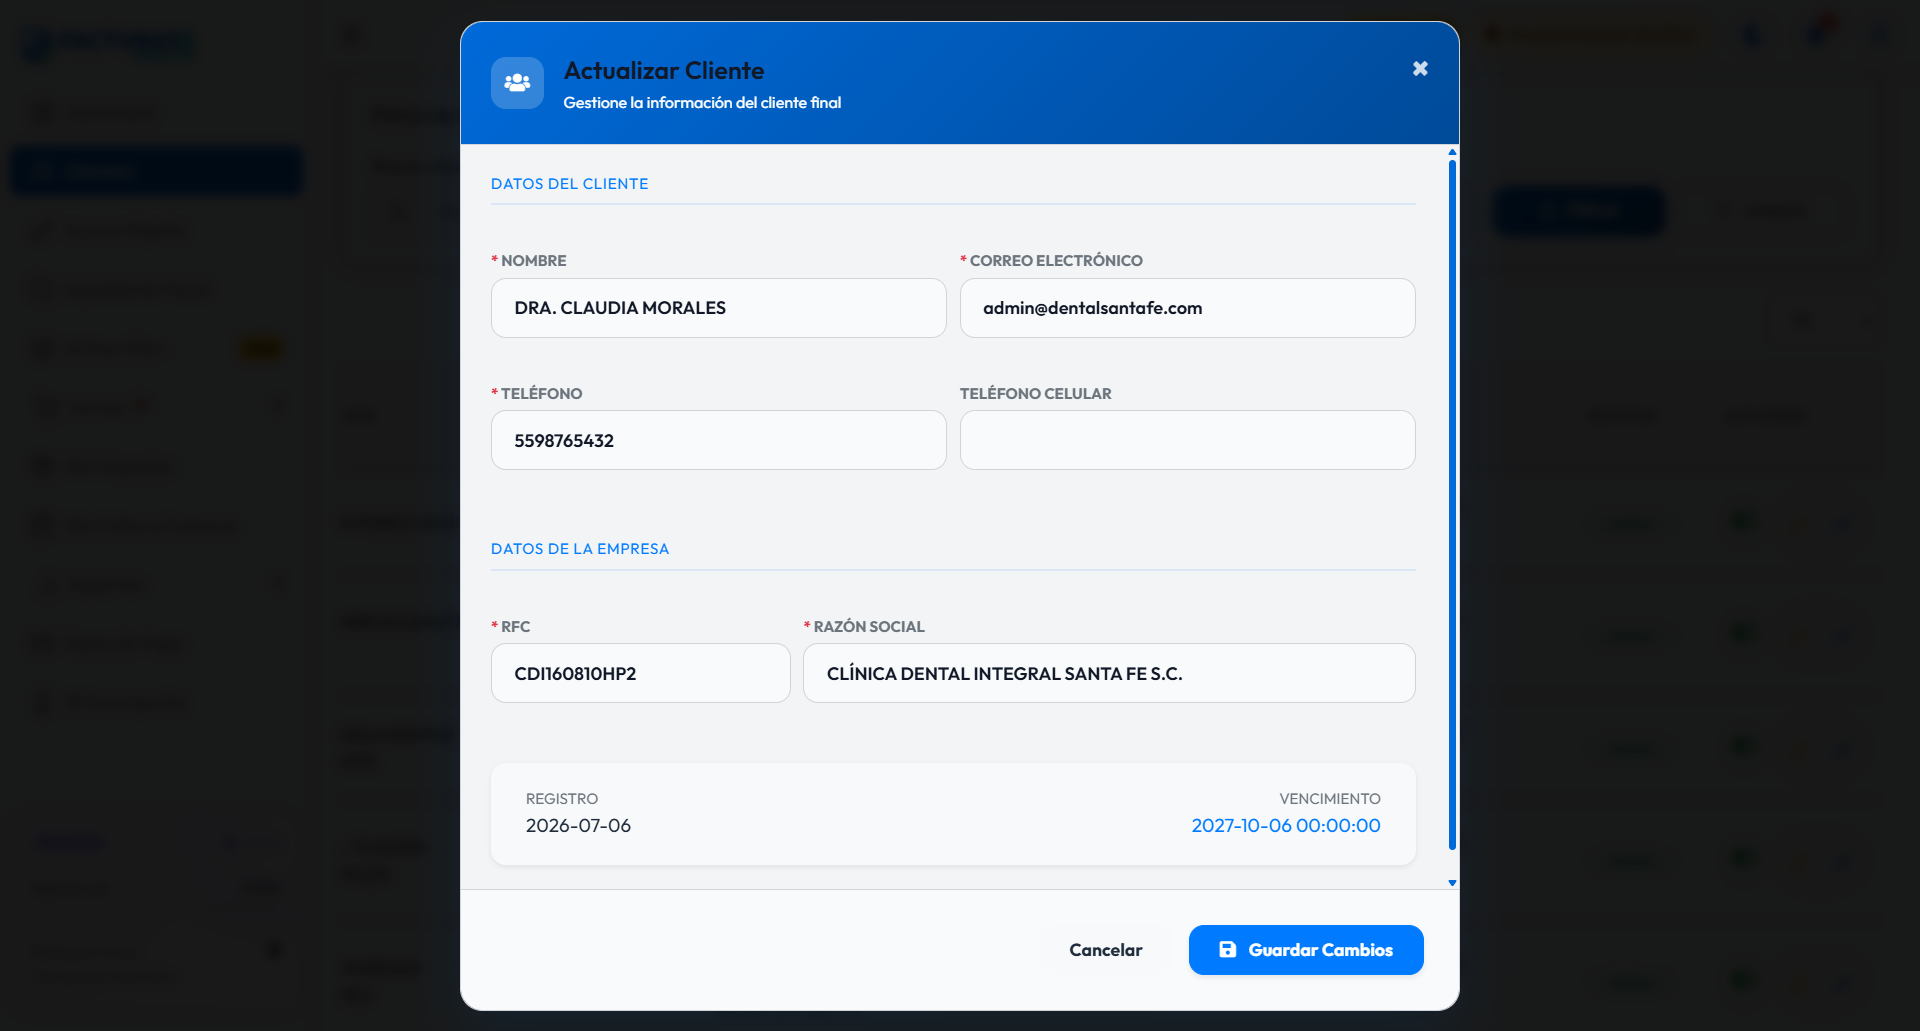Focus the empty Teléfono Celular field

pyautogui.click(x=1187, y=440)
